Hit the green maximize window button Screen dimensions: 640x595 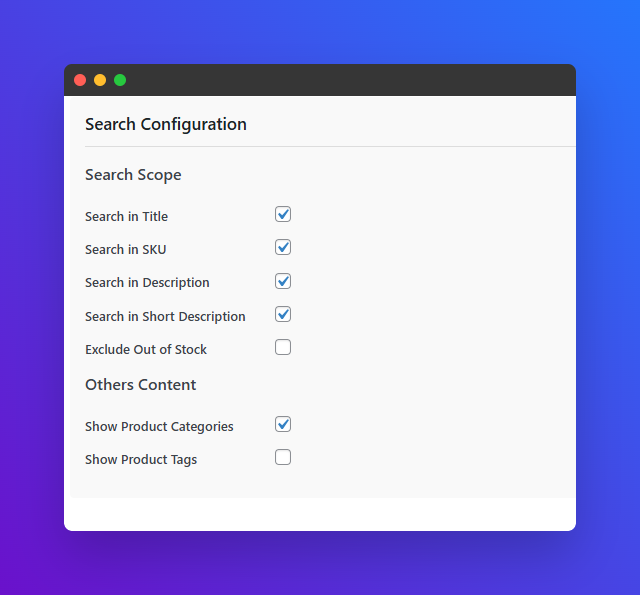pos(120,80)
